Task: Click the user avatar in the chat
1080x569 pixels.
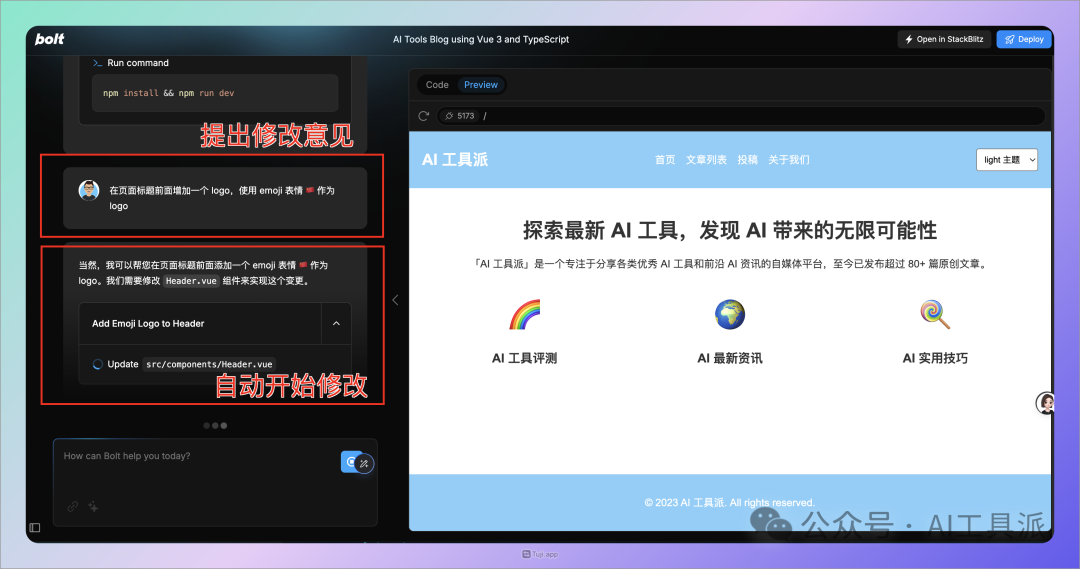Action: [89, 190]
